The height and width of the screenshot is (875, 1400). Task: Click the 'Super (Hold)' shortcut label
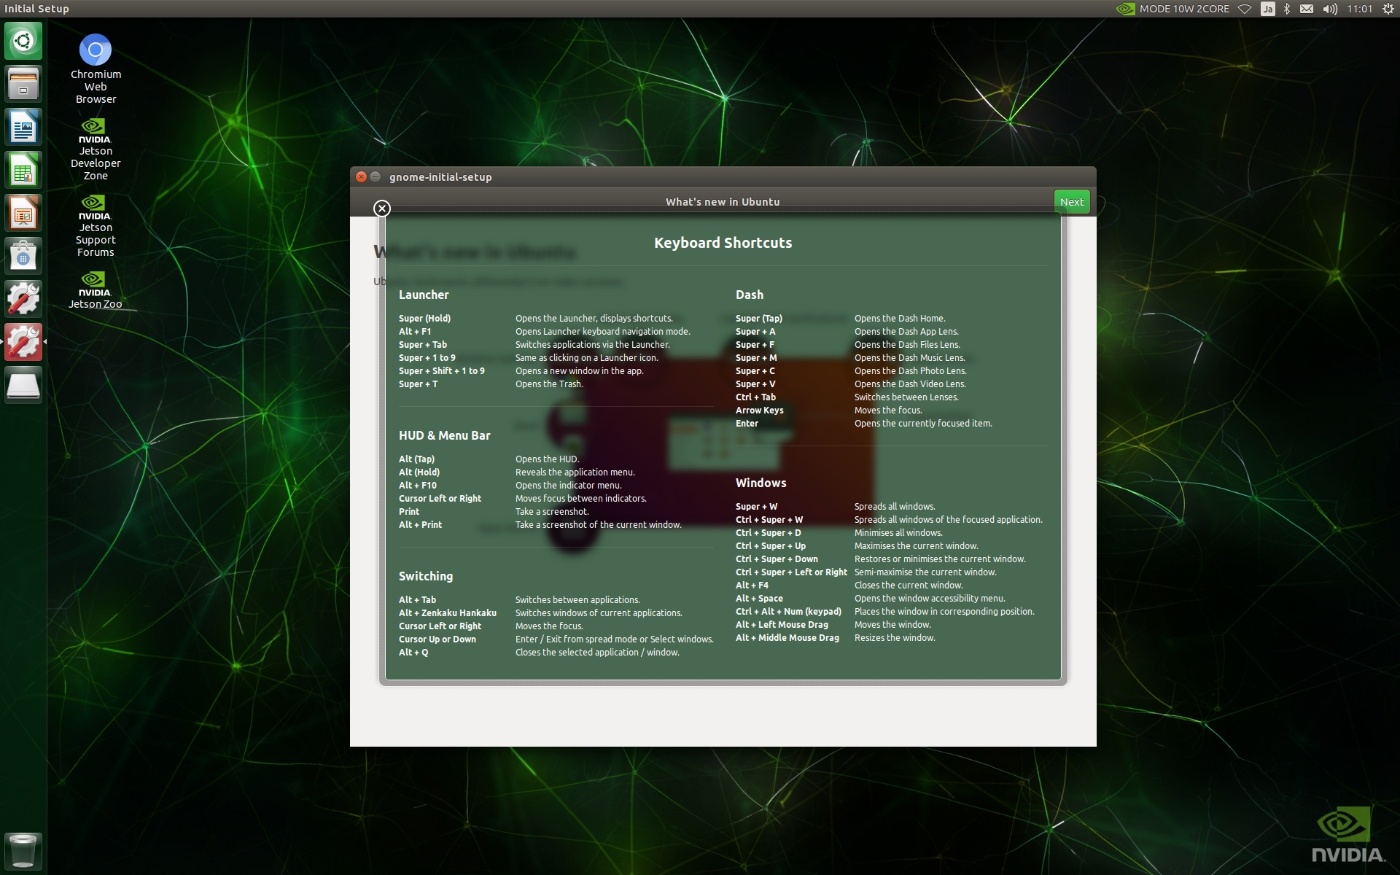coord(425,319)
